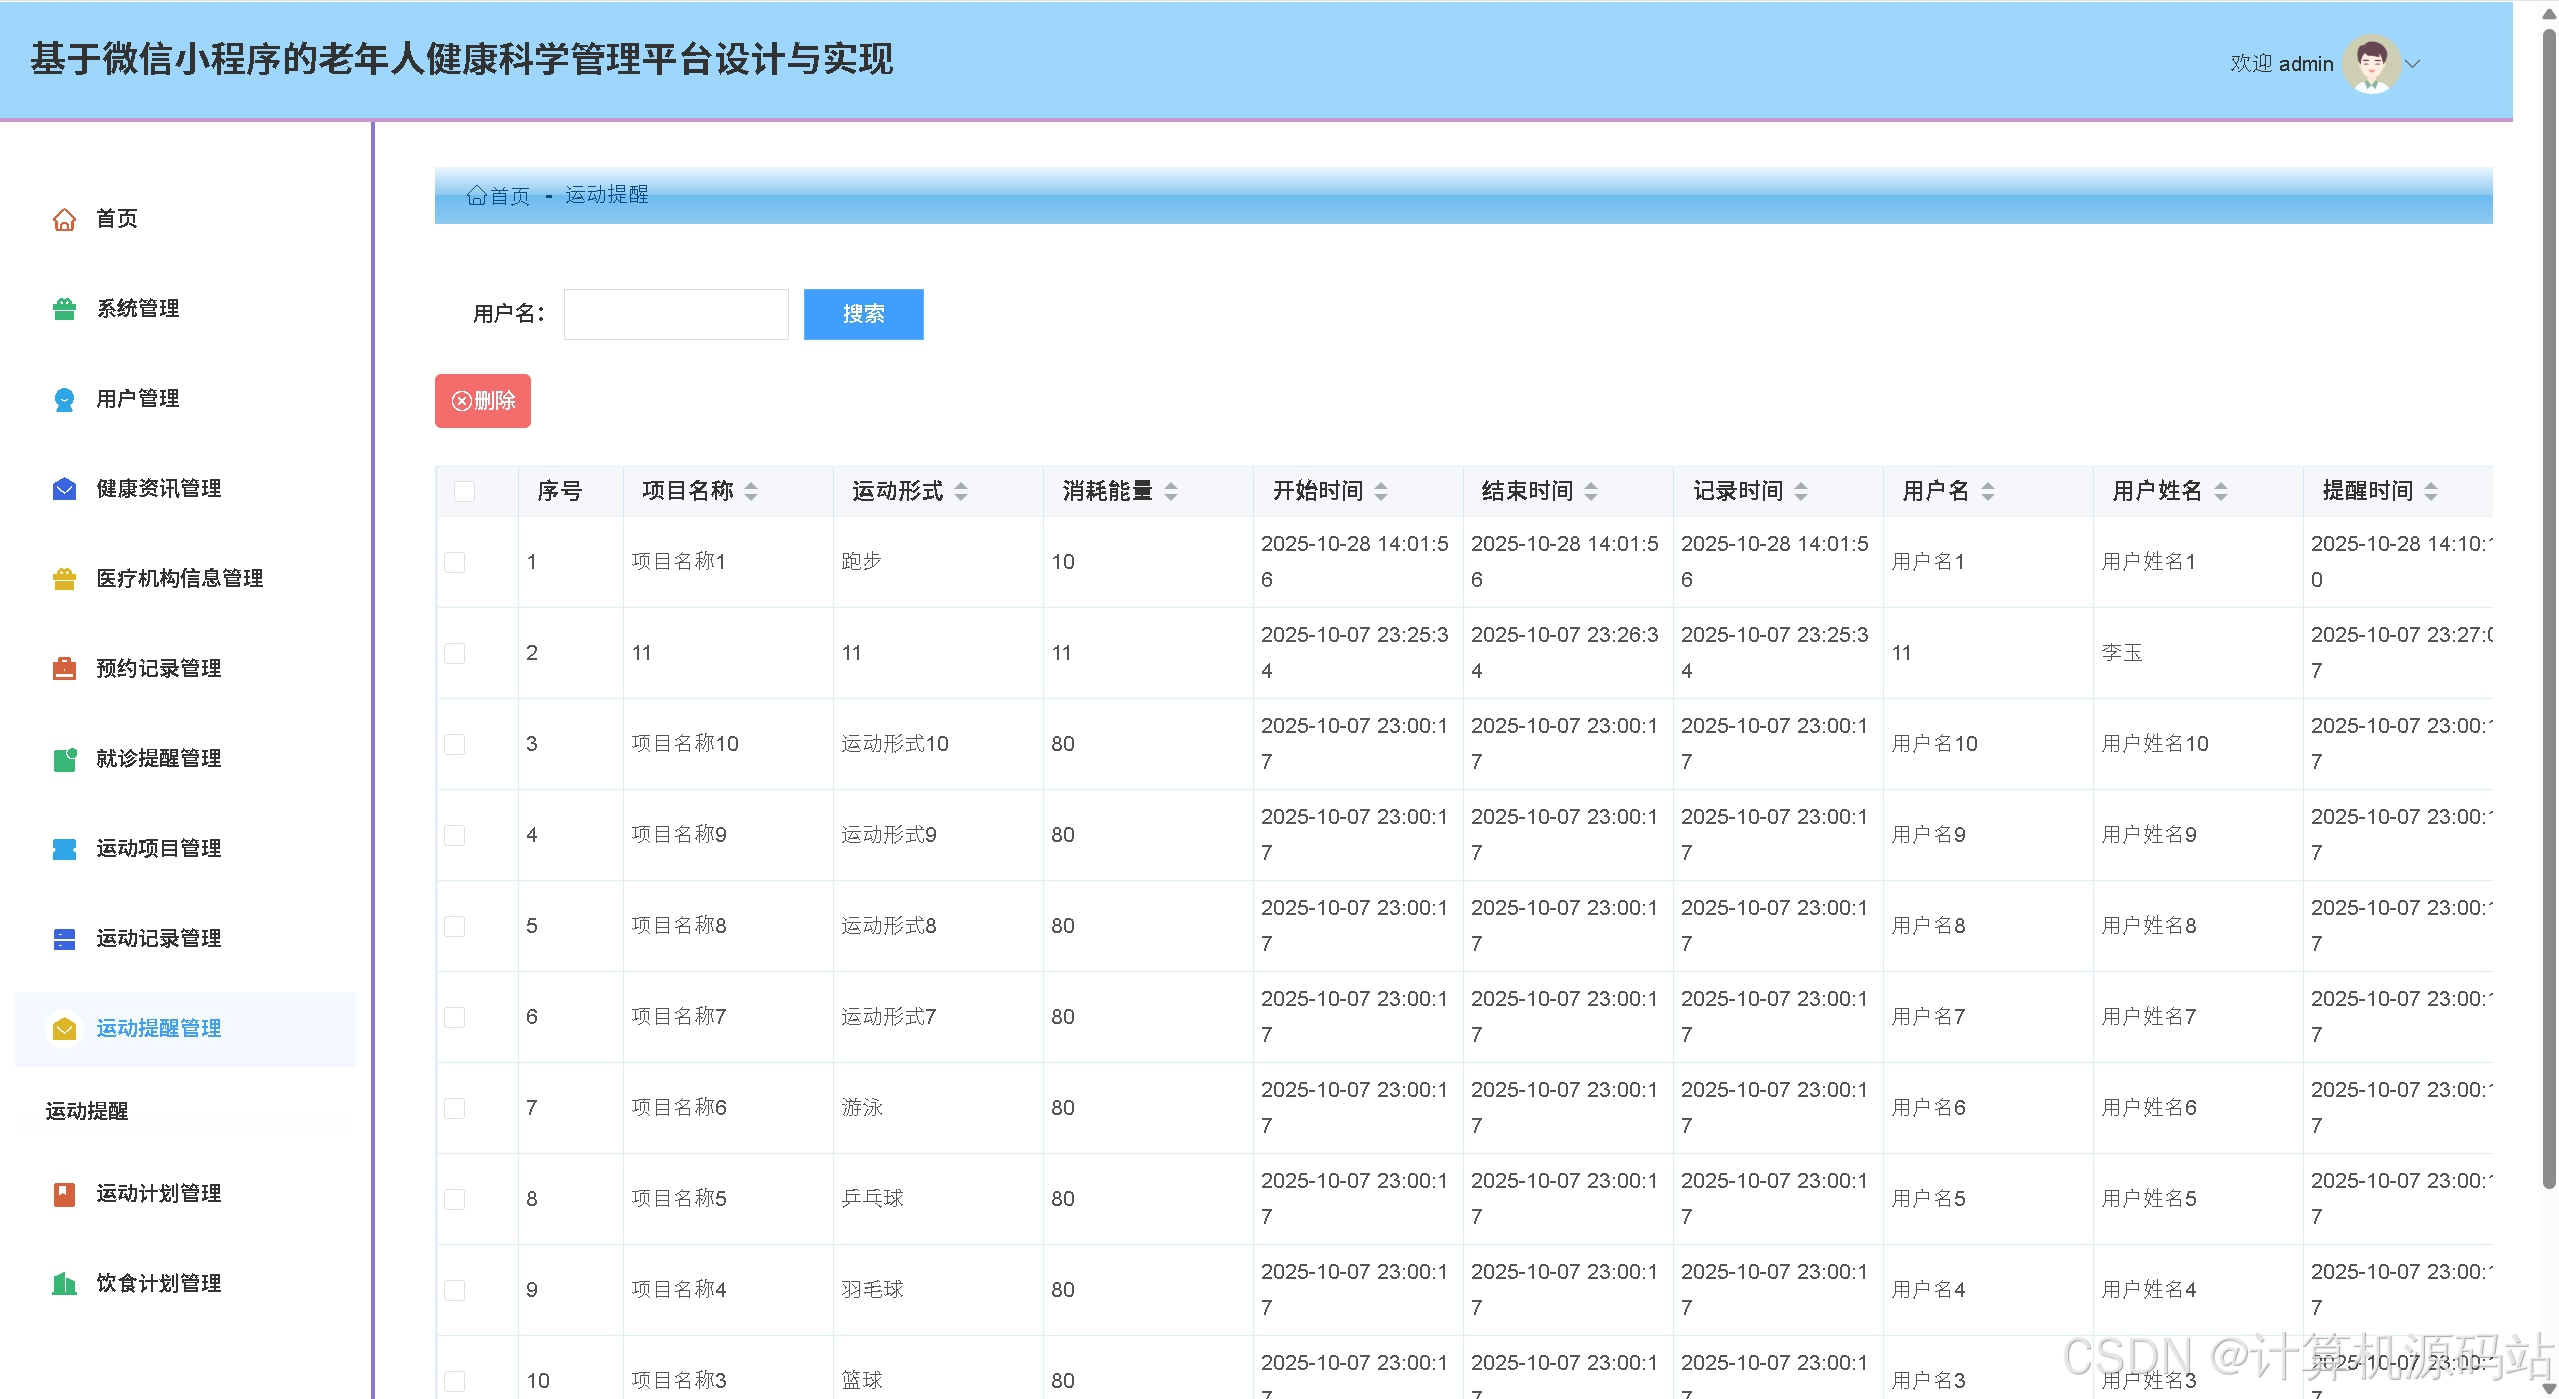
Task: Check the row for 项目名称8
Action: [455, 926]
